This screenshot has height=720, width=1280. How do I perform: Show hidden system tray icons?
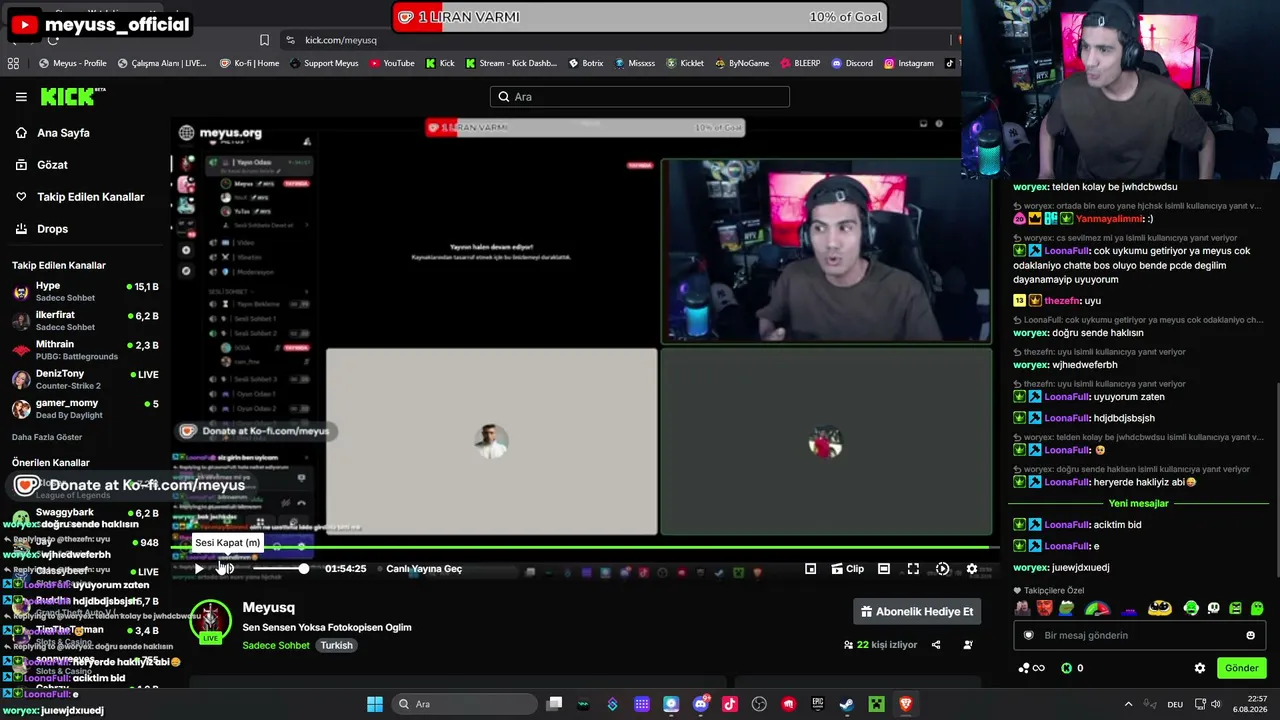[x=1128, y=704]
